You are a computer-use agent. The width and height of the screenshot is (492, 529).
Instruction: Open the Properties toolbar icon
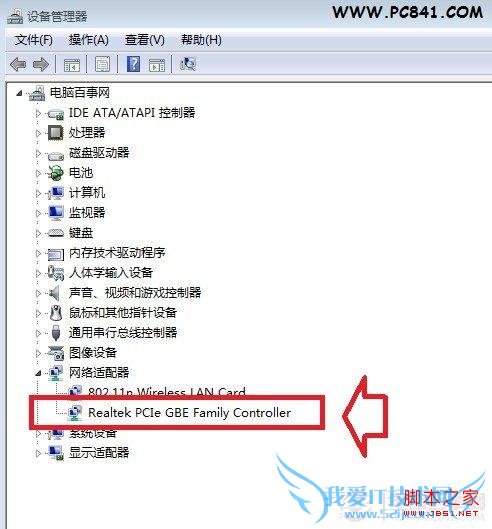tap(102, 64)
